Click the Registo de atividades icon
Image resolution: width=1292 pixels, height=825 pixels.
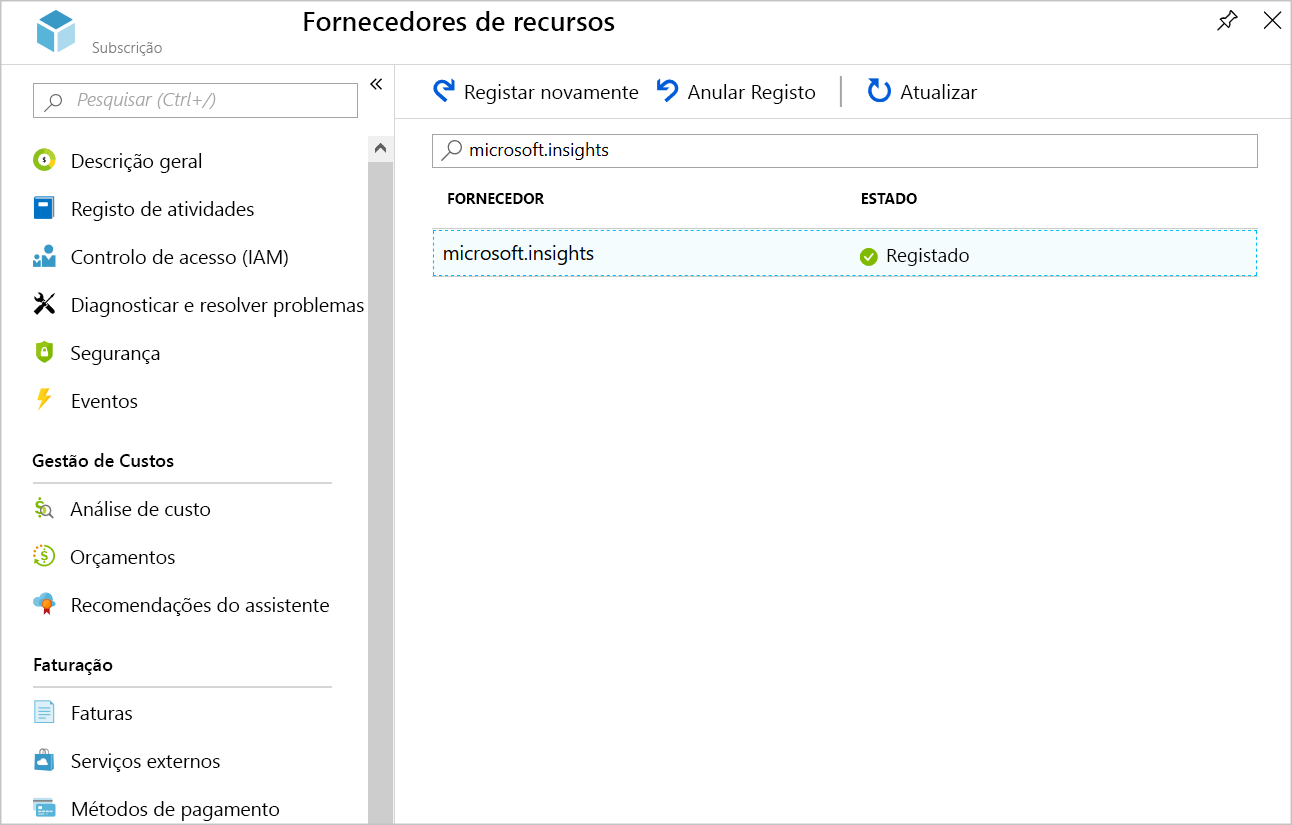[x=44, y=208]
